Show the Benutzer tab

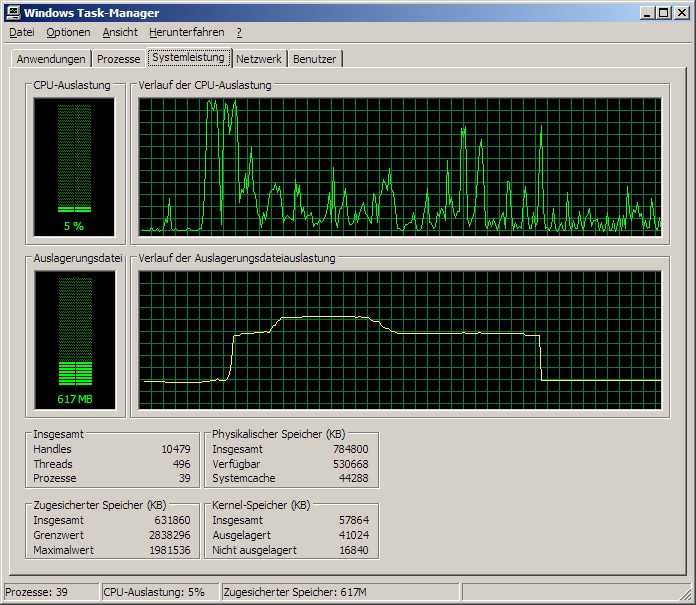315,59
